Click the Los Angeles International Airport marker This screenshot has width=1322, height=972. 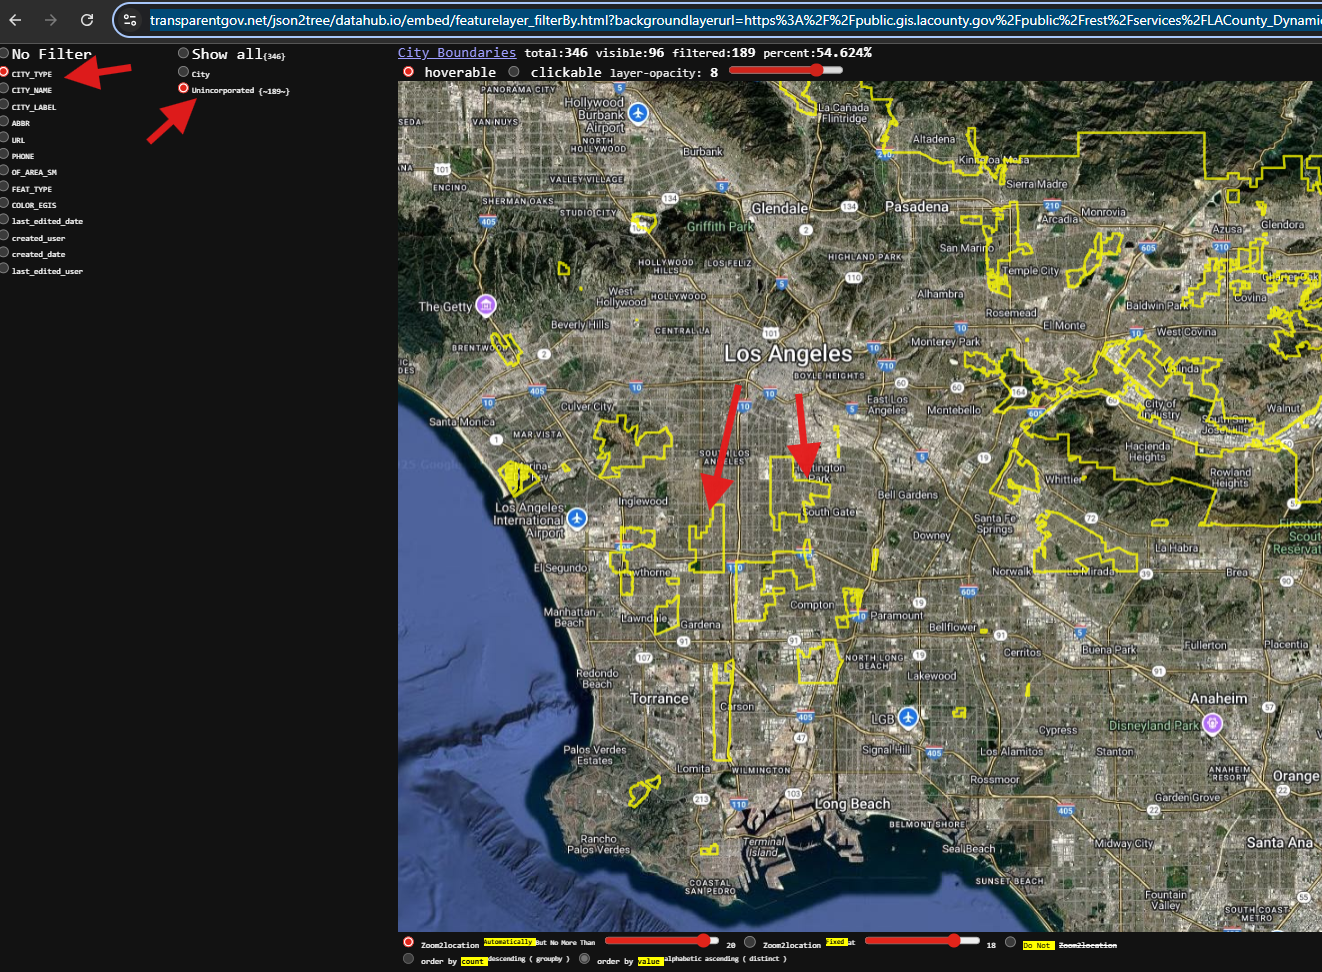coord(577,518)
